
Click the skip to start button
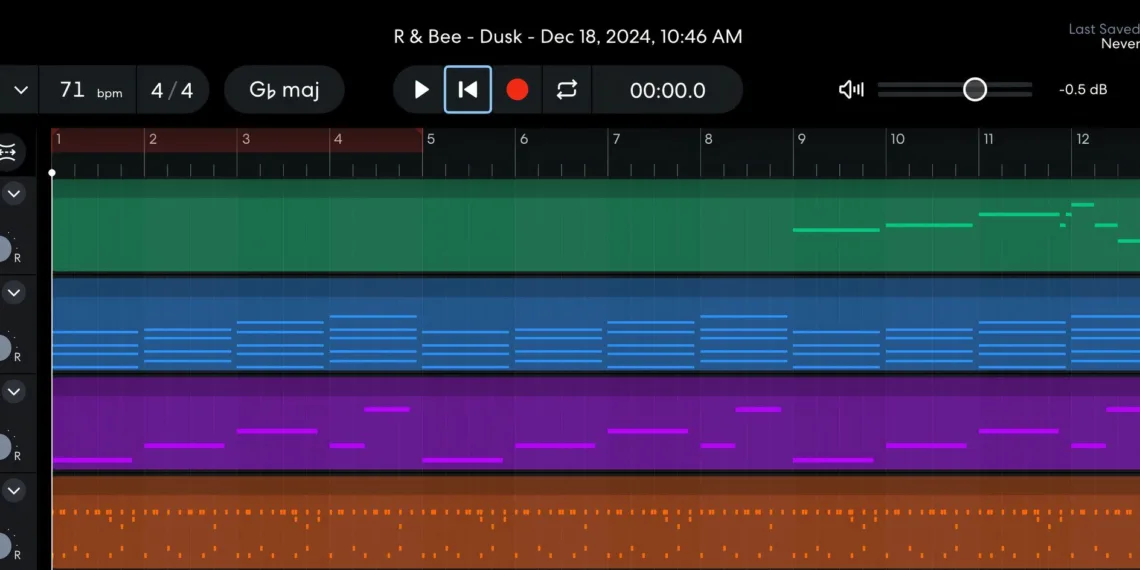pyautogui.click(x=467, y=90)
